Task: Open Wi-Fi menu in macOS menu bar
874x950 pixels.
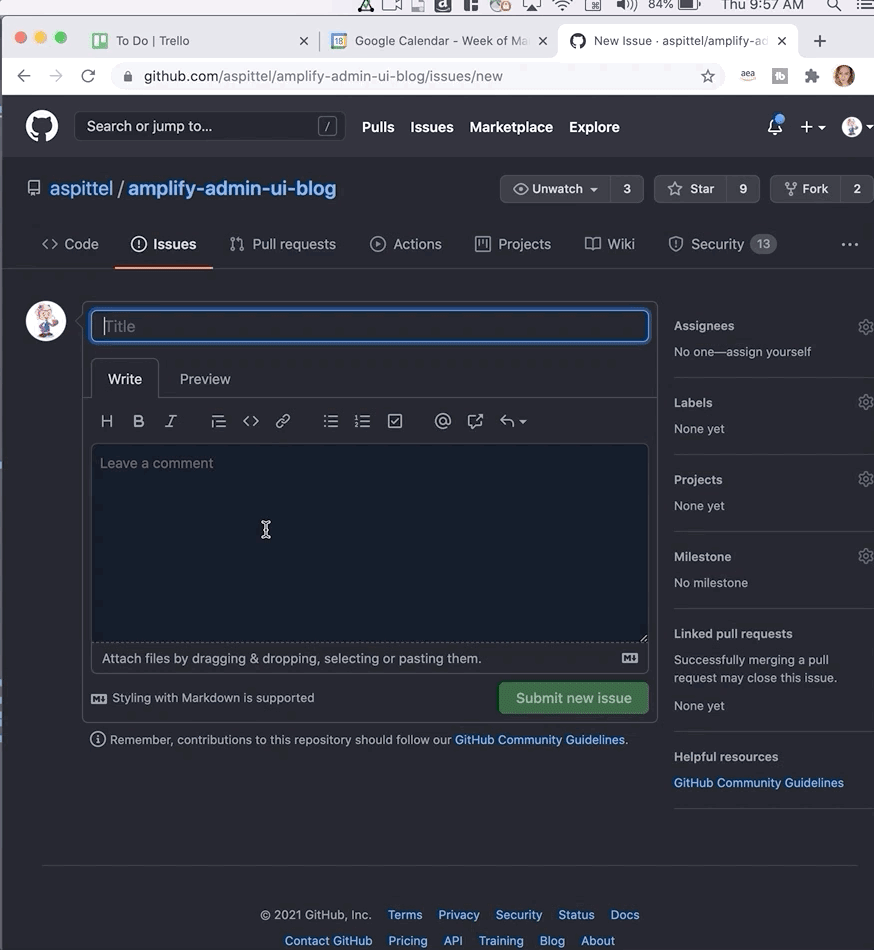Action: point(563,5)
